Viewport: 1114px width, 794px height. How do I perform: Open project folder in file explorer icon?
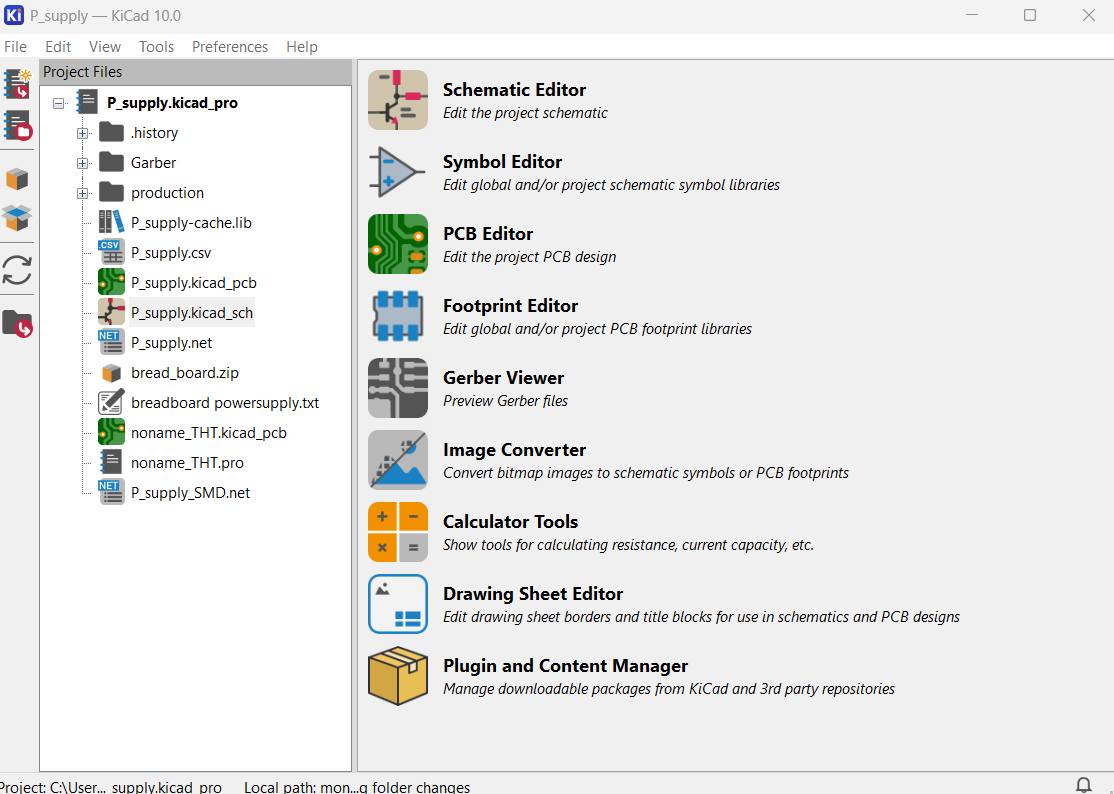(x=17, y=324)
